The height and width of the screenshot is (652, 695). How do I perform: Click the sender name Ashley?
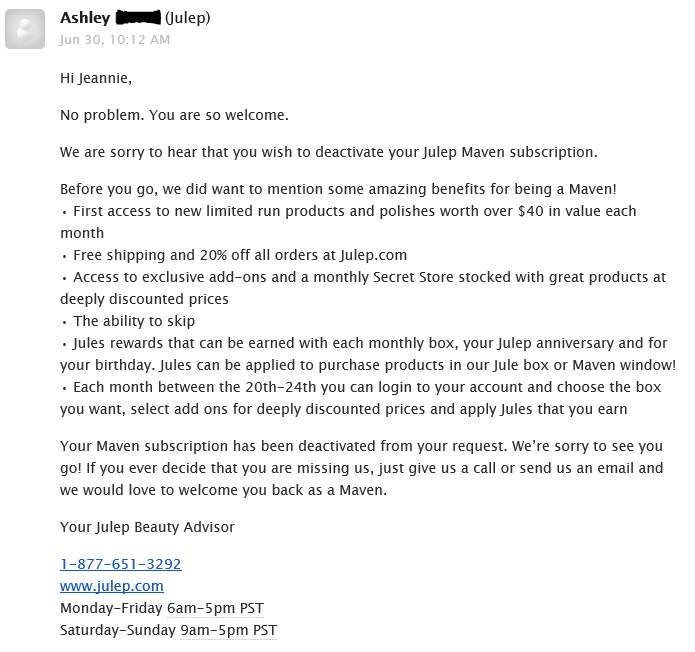[85, 18]
